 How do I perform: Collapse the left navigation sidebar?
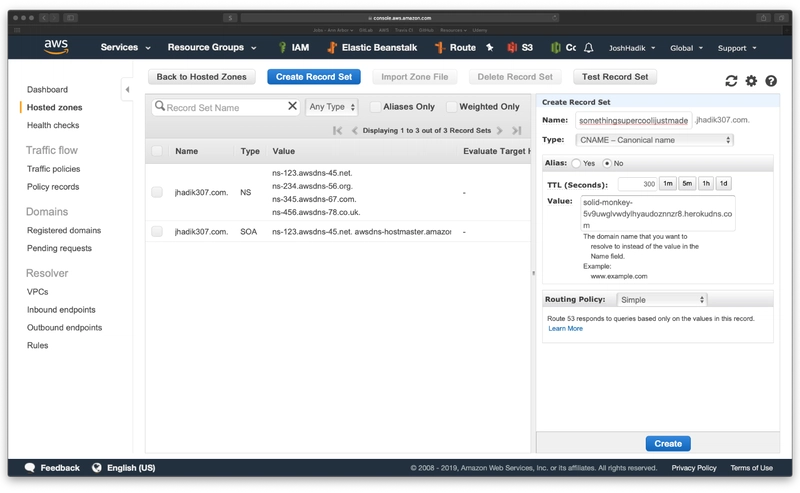[x=127, y=90]
